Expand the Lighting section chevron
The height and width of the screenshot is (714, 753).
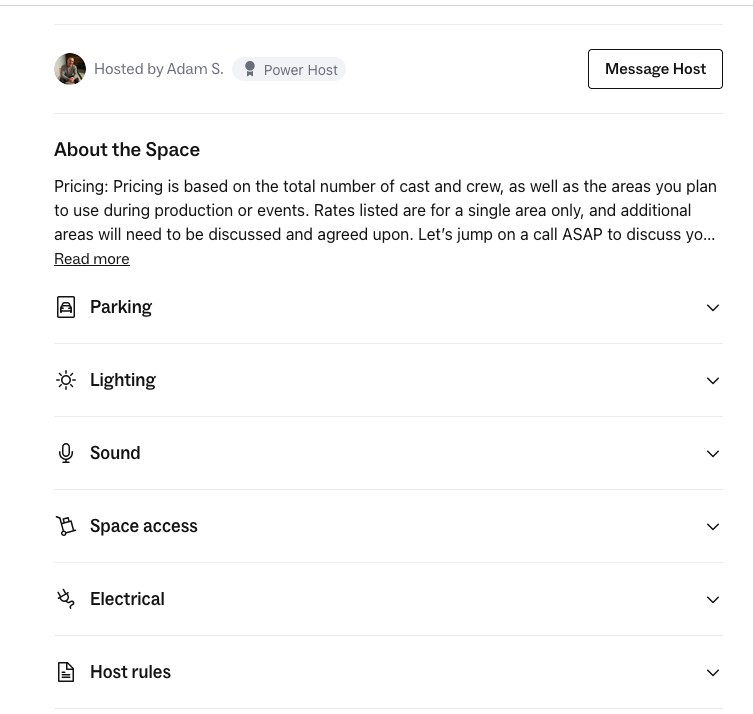click(713, 380)
